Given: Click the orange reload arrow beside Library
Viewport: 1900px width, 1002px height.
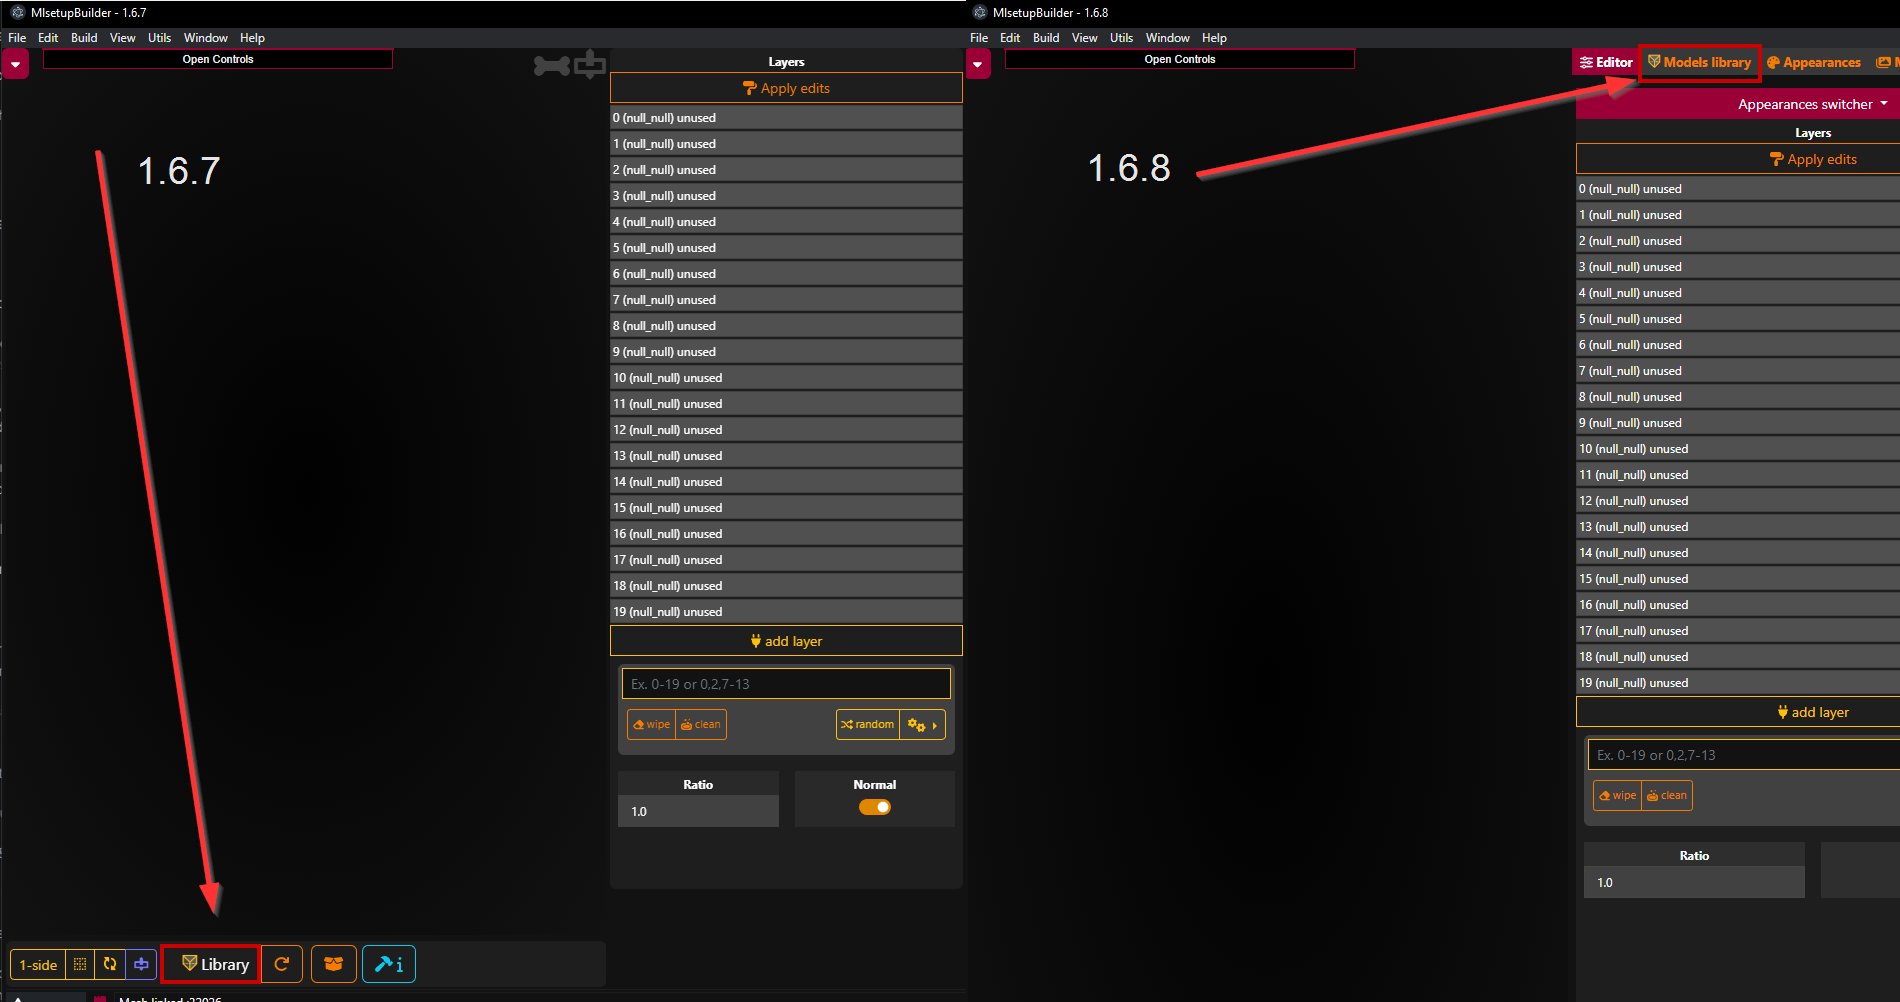Looking at the screenshot, I should (282, 964).
